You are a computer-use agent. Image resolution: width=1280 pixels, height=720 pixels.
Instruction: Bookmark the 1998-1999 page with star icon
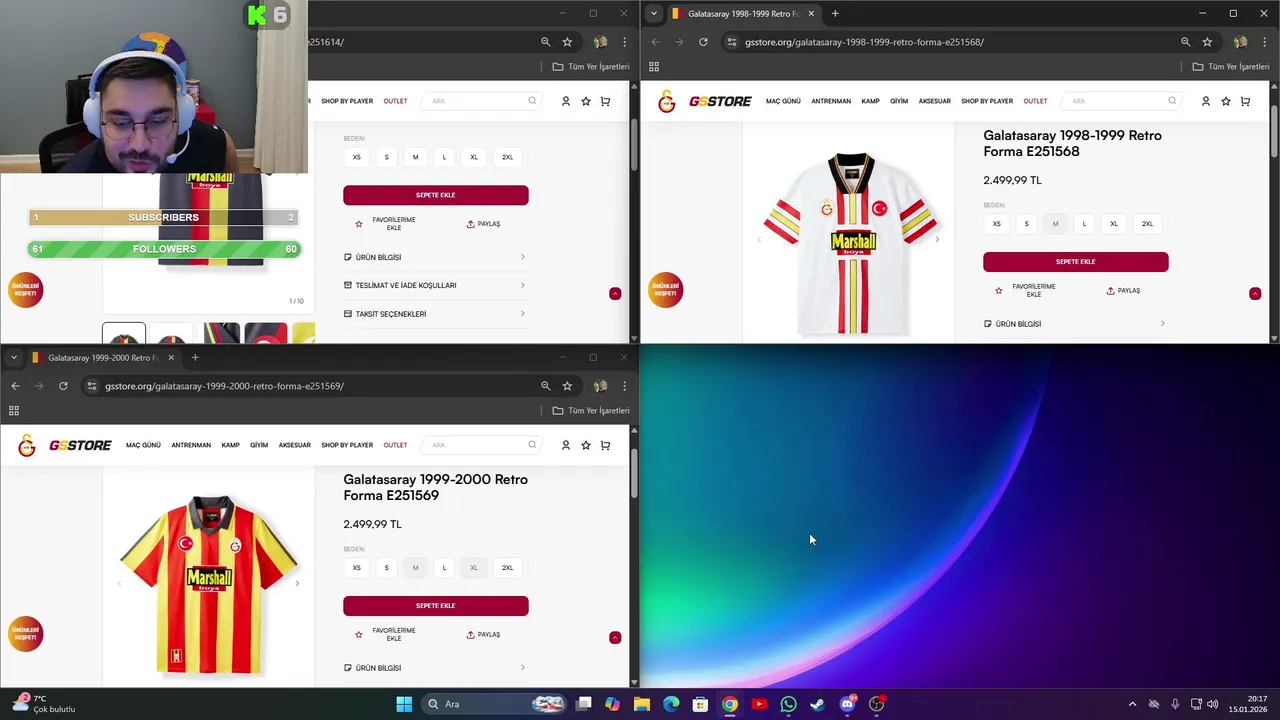[1207, 42]
